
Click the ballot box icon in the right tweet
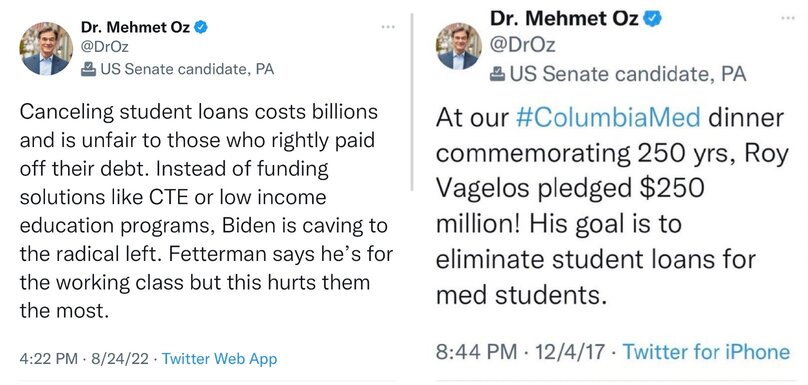click(x=497, y=75)
